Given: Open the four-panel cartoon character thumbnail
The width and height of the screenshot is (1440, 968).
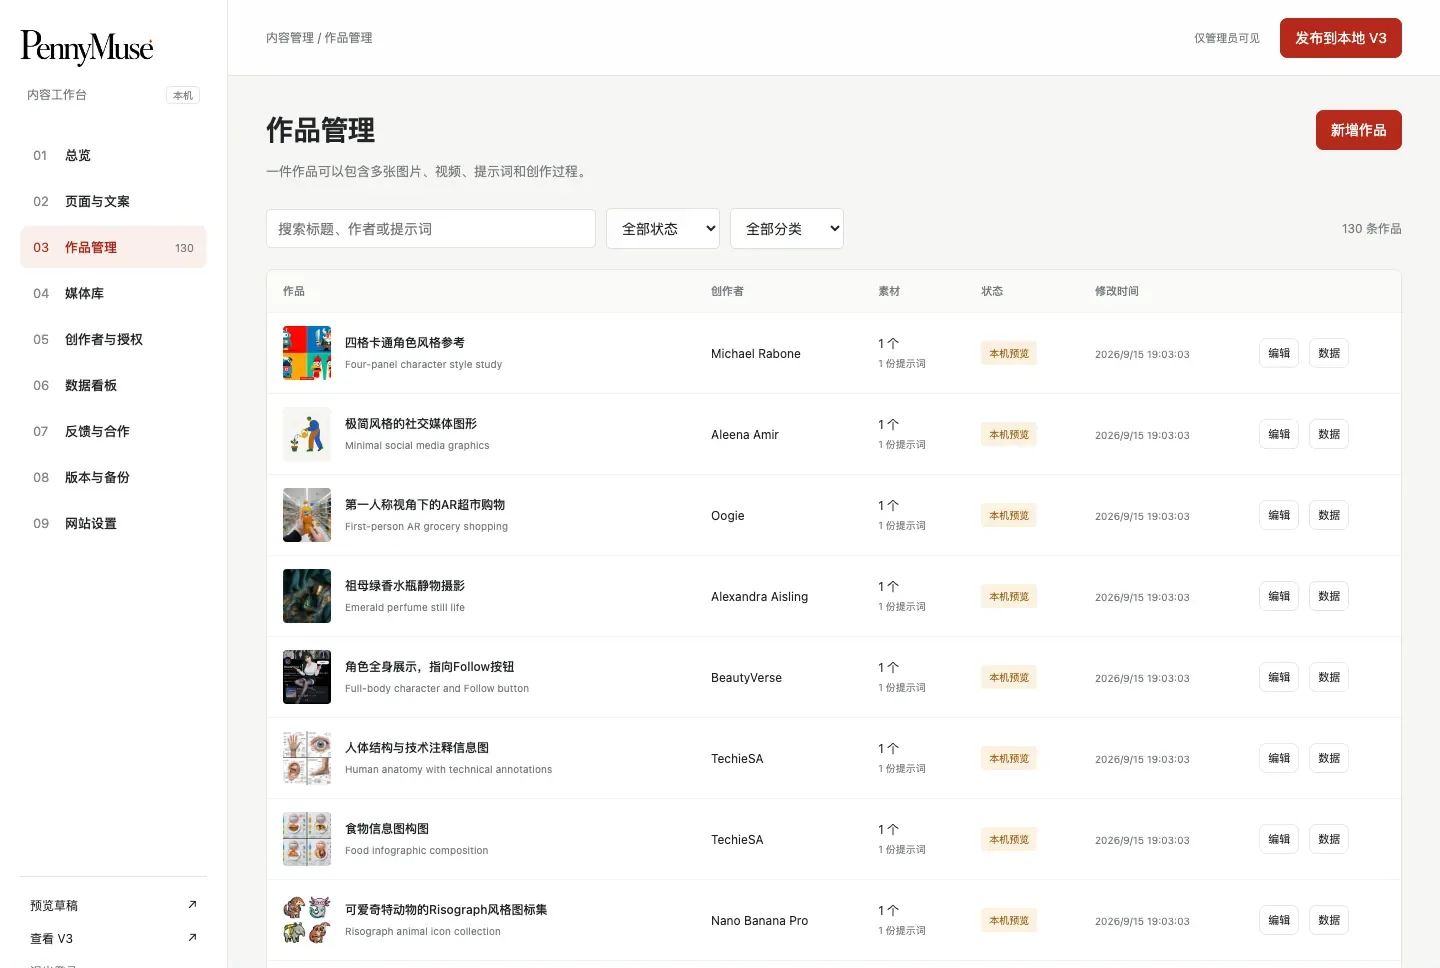Looking at the screenshot, I should [307, 353].
